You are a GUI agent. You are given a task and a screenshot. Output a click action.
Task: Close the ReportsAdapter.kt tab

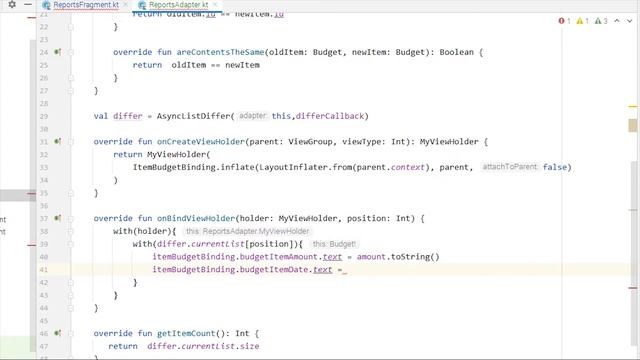(x=215, y=4)
